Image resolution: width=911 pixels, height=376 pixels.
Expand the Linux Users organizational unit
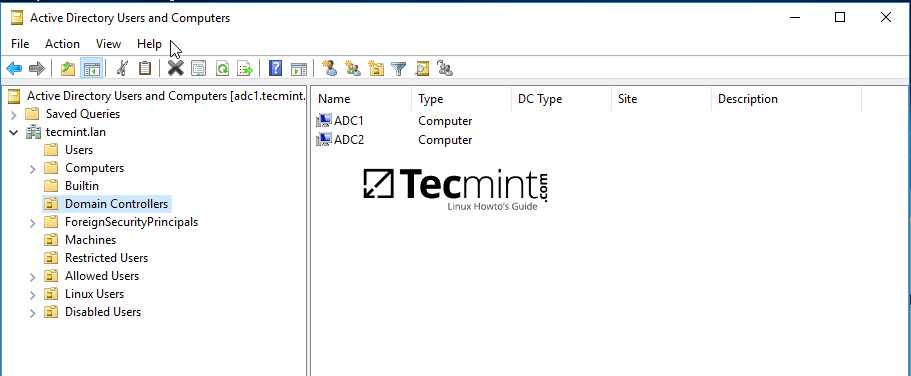pyautogui.click(x=33, y=295)
